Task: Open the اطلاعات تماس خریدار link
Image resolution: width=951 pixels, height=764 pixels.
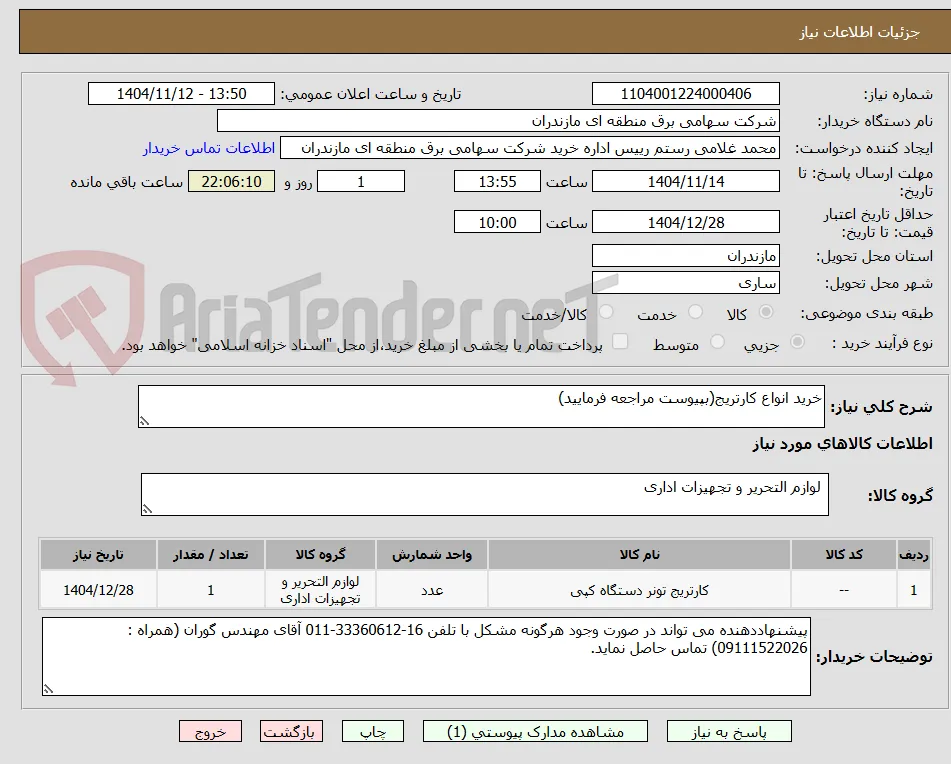Action: 209,149
